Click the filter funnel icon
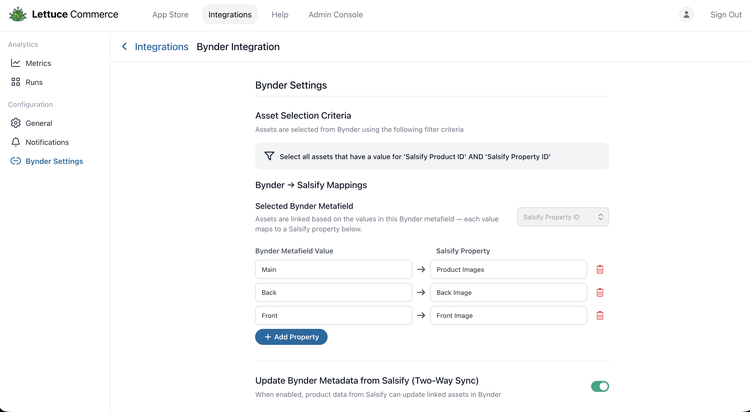Image resolution: width=750 pixels, height=412 pixels. 269,156
